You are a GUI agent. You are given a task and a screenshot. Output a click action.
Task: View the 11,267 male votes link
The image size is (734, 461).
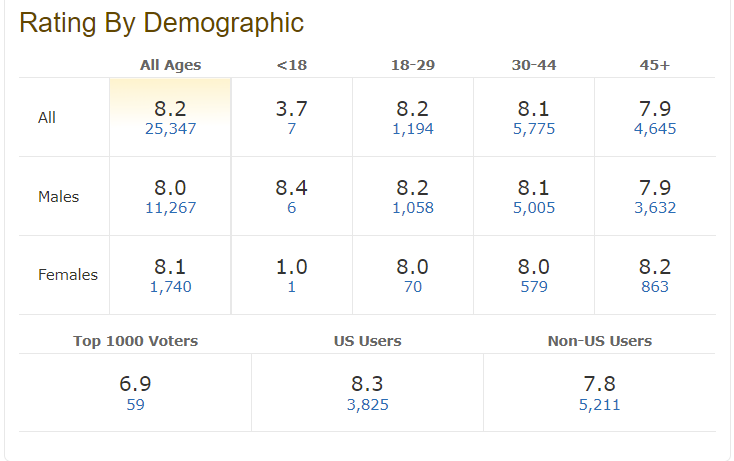click(170, 208)
